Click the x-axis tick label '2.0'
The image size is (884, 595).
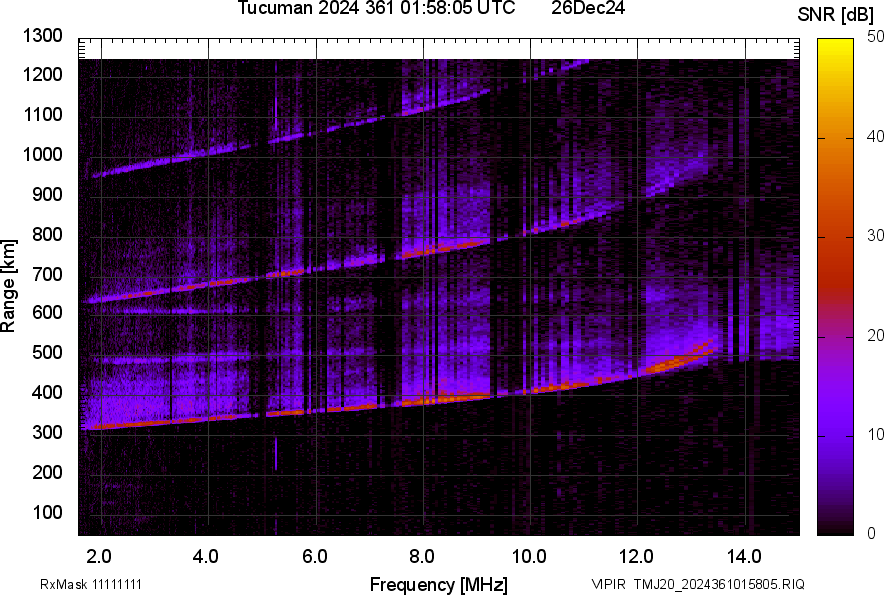pos(99,556)
